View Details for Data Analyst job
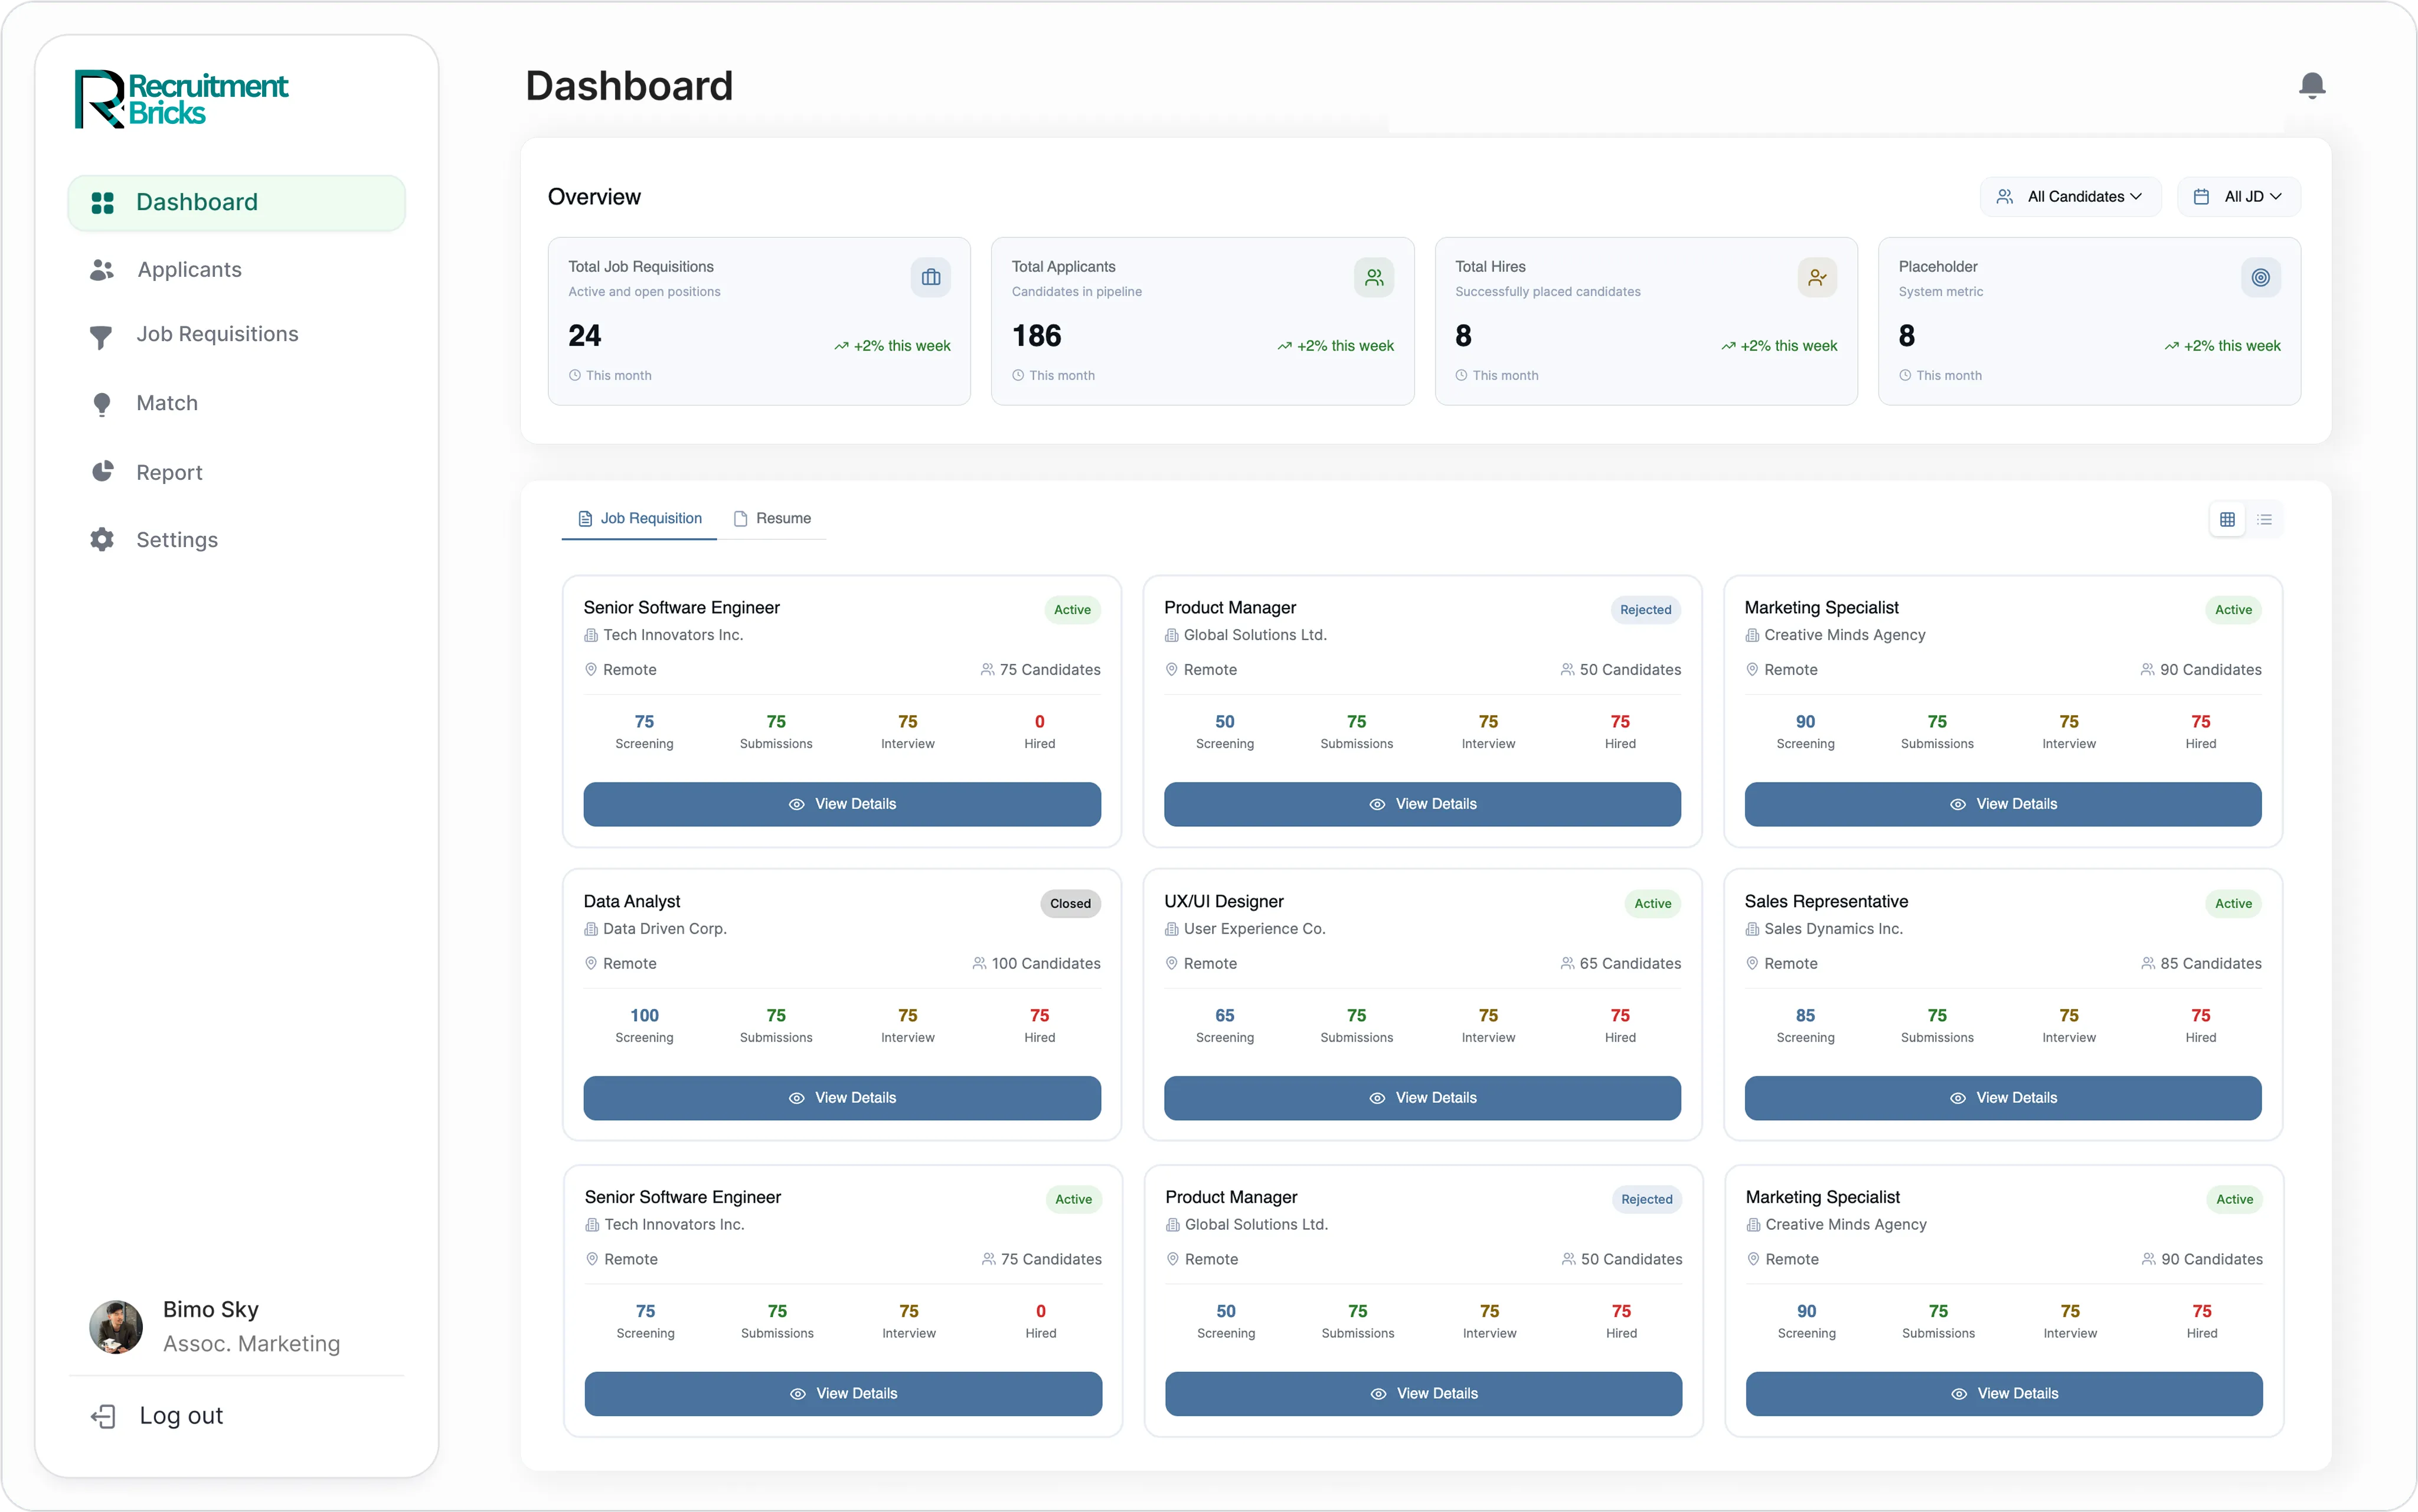The width and height of the screenshot is (2418, 1512). point(842,1098)
